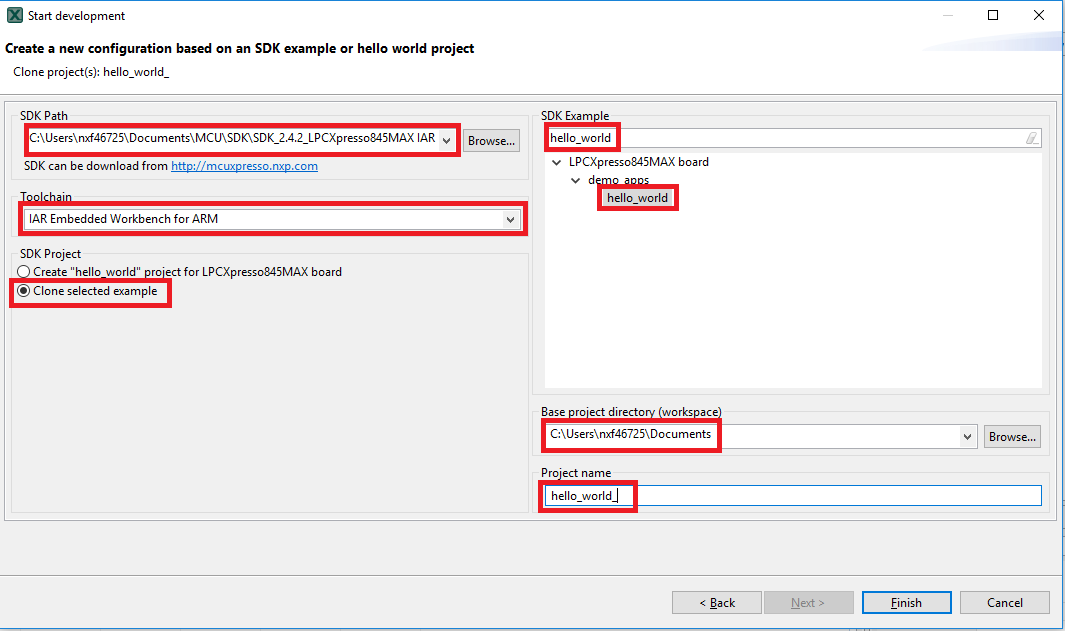Expand the Base project directory dropdown arrow

[967, 436]
